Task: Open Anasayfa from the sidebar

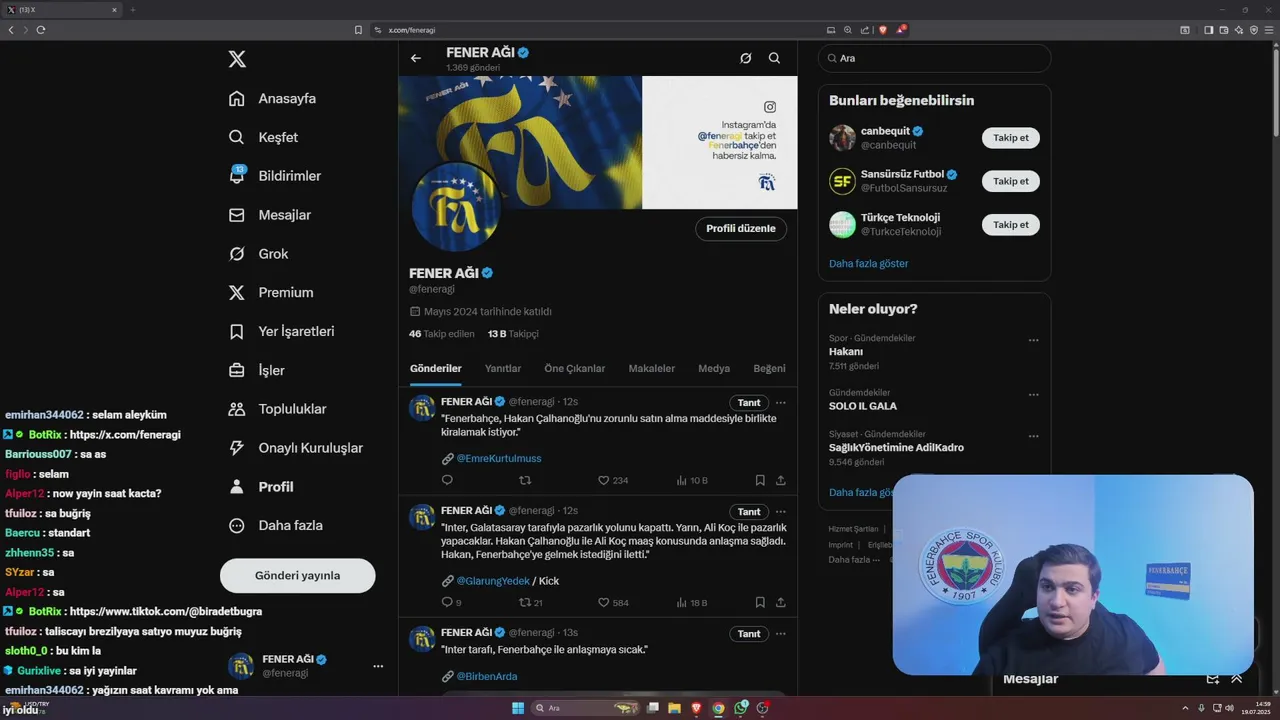Action: tap(272, 98)
